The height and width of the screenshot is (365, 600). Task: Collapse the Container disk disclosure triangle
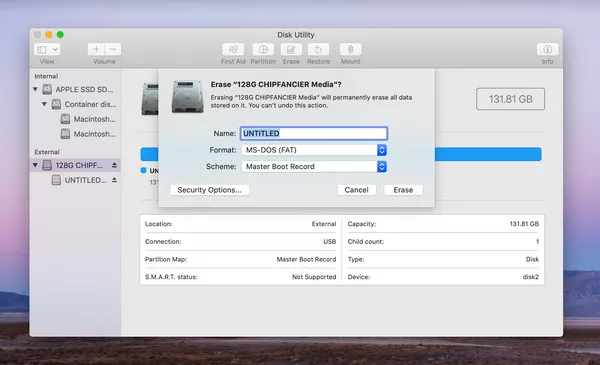44,104
